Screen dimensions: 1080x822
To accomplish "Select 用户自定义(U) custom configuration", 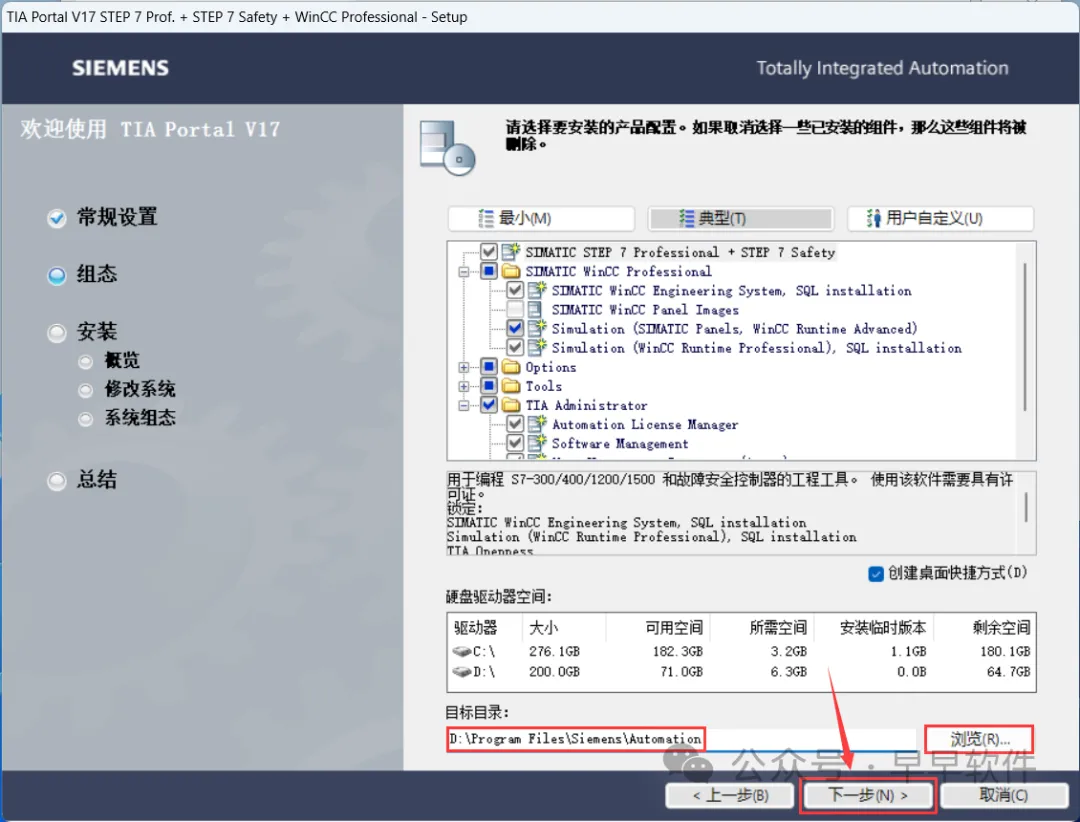I will (940, 218).
